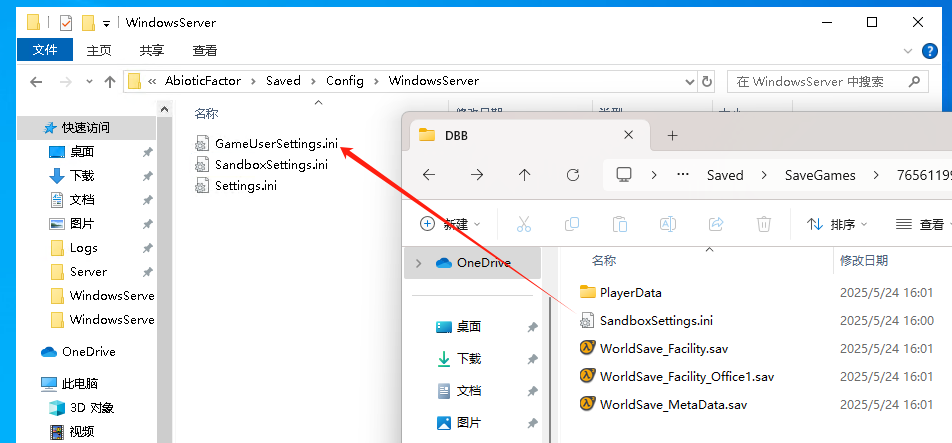The height and width of the screenshot is (443, 952).
Task: Switch to the 共享 ribbon tab
Action: pos(152,50)
